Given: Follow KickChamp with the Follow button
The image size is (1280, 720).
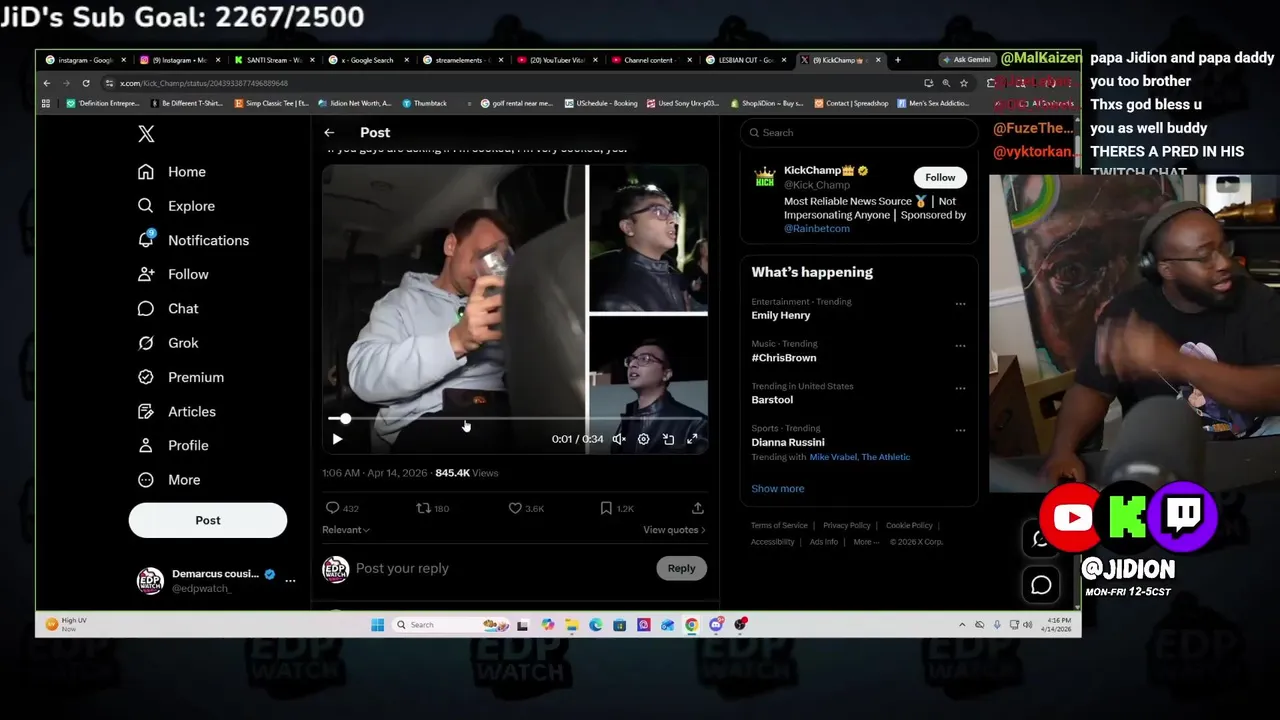Looking at the screenshot, I should 940,177.
